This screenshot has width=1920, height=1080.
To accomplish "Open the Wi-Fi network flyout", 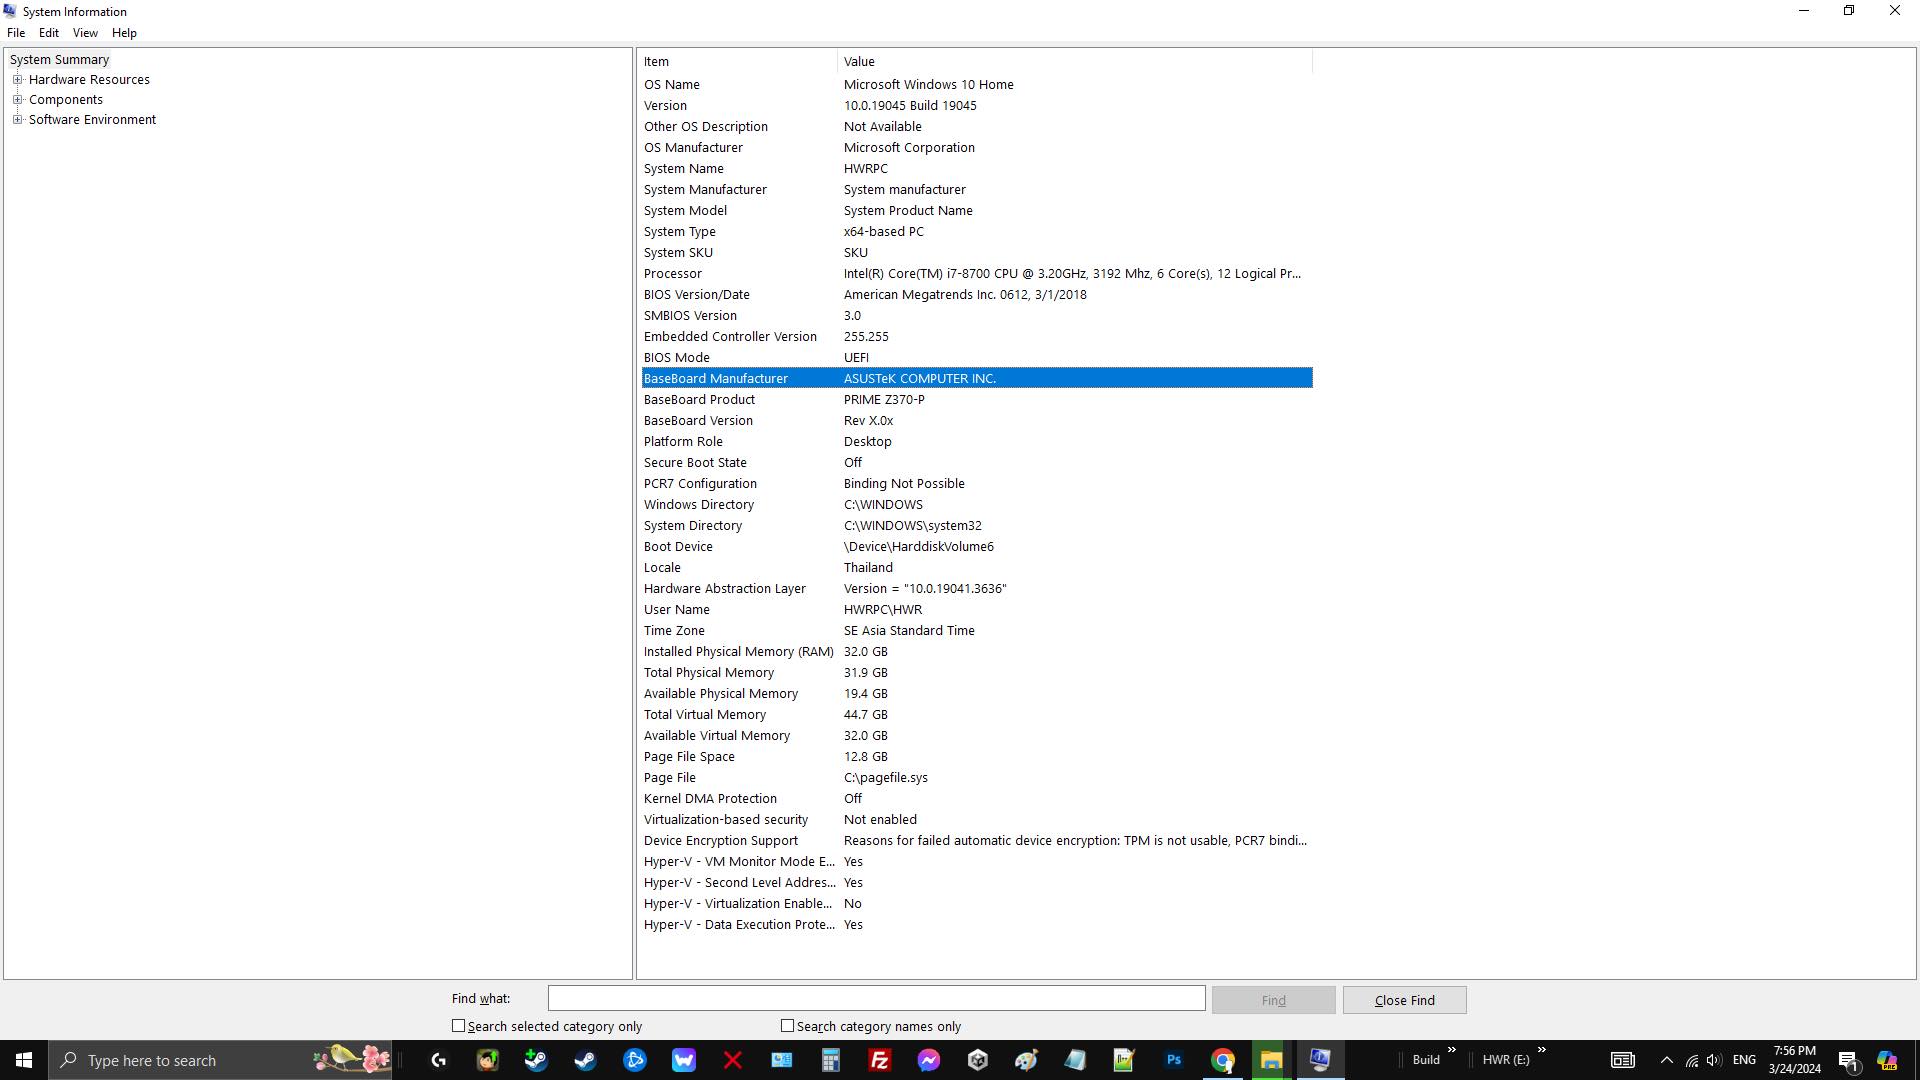I will [1691, 1060].
